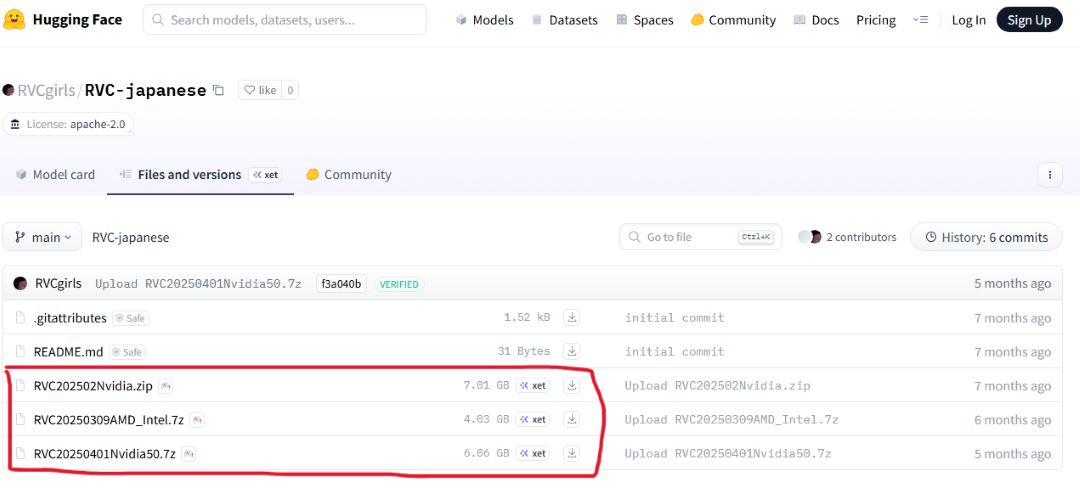Expand the main branch dropdown
Viewport: 1080px width, 489px height.
pyautogui.click(x=42, y=237)
